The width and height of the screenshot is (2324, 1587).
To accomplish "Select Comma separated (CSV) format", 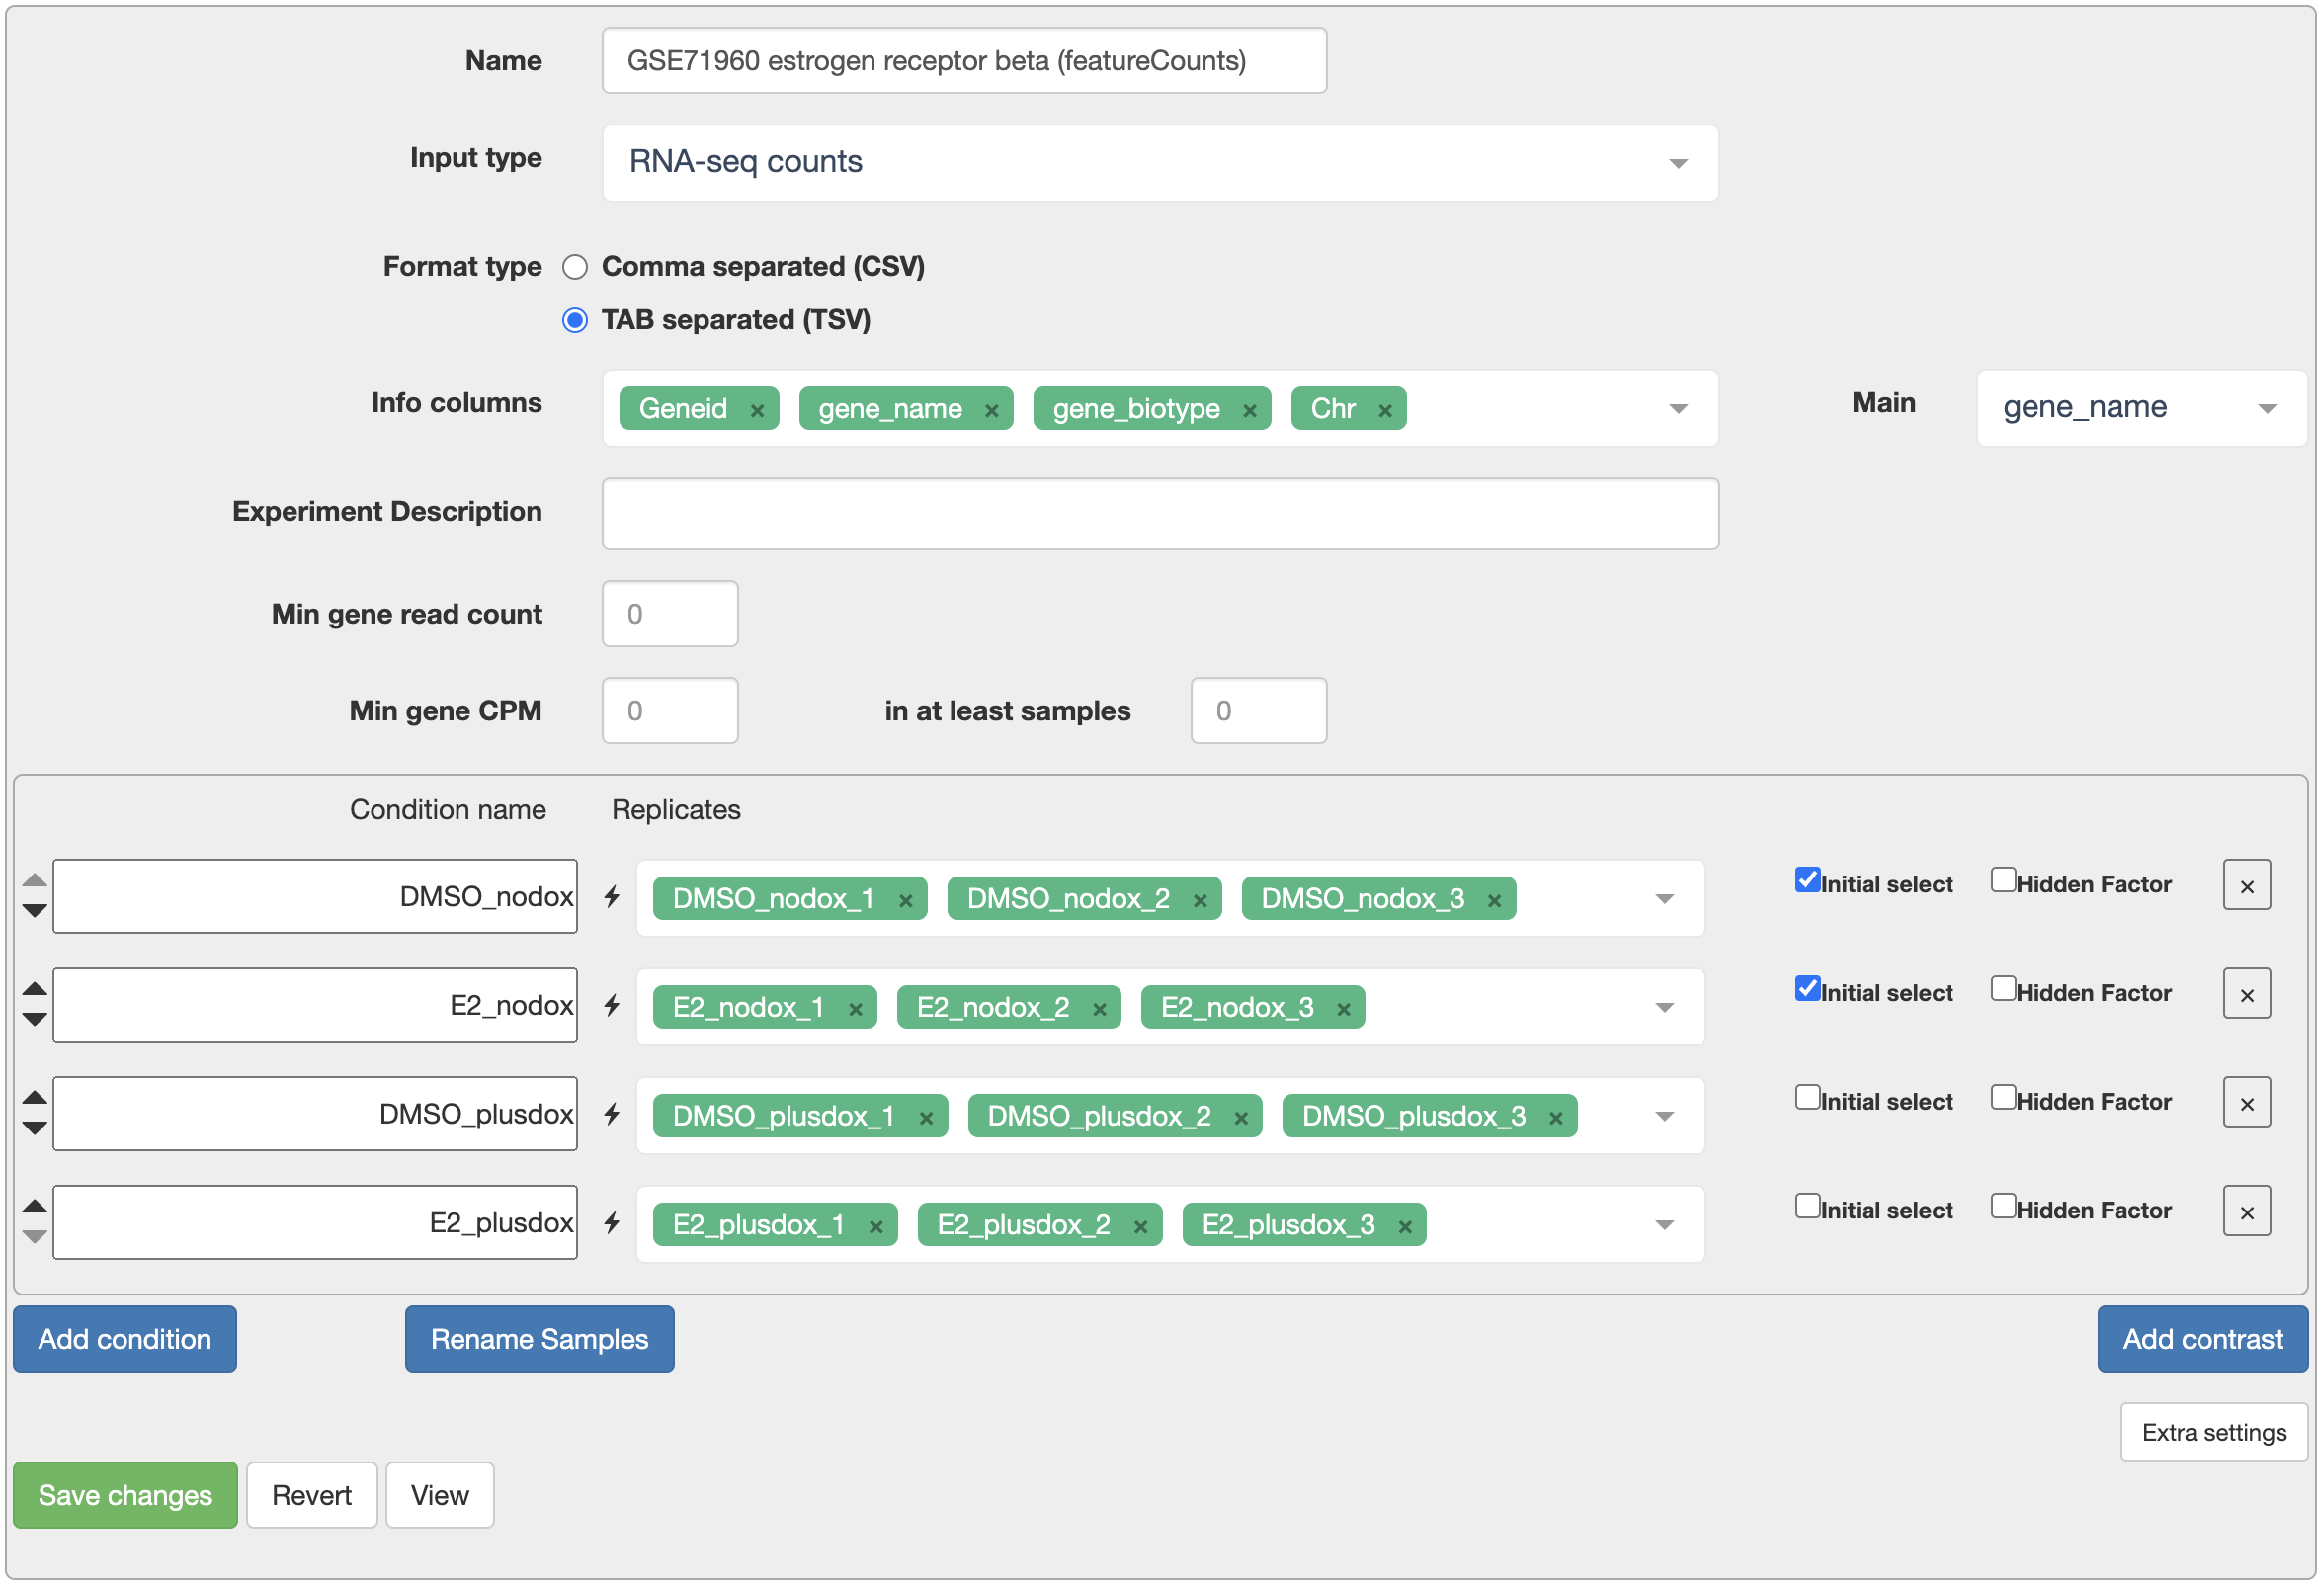I will coord(575,267).
